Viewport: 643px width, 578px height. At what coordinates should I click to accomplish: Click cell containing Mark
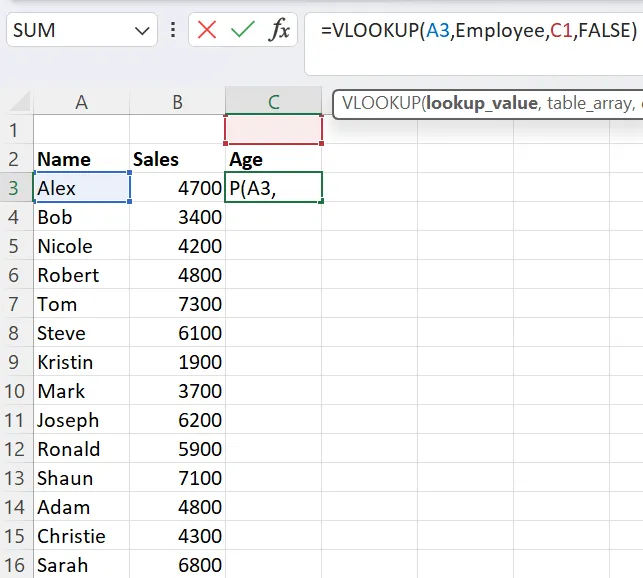click(81, 391)
